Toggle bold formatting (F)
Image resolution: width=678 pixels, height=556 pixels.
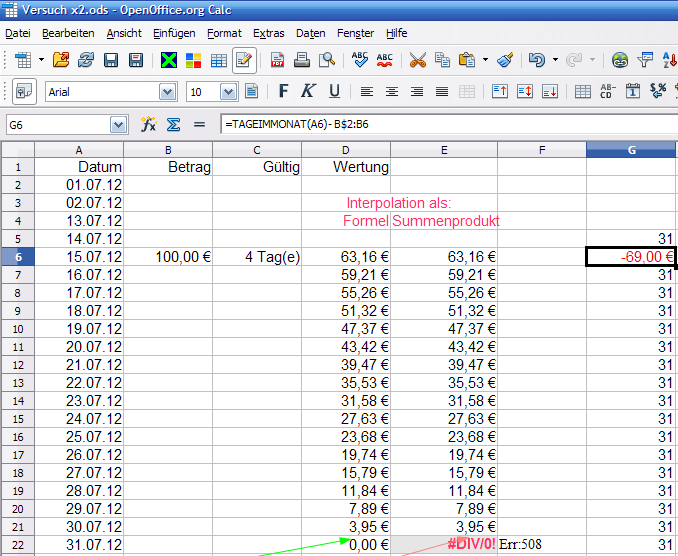(283, 92)
